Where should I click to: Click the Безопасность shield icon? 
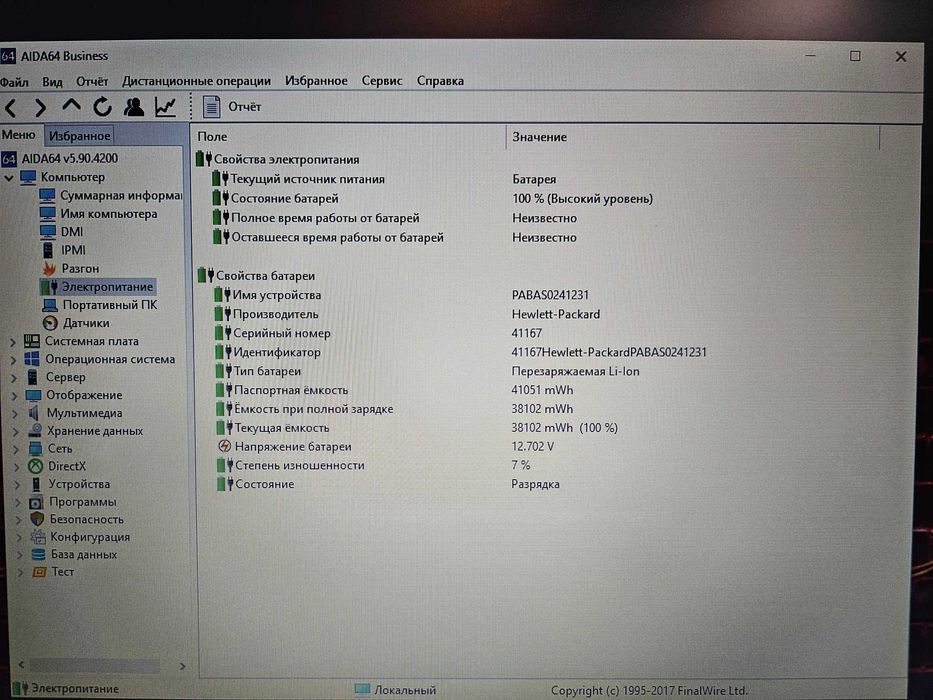pos(37,519)
